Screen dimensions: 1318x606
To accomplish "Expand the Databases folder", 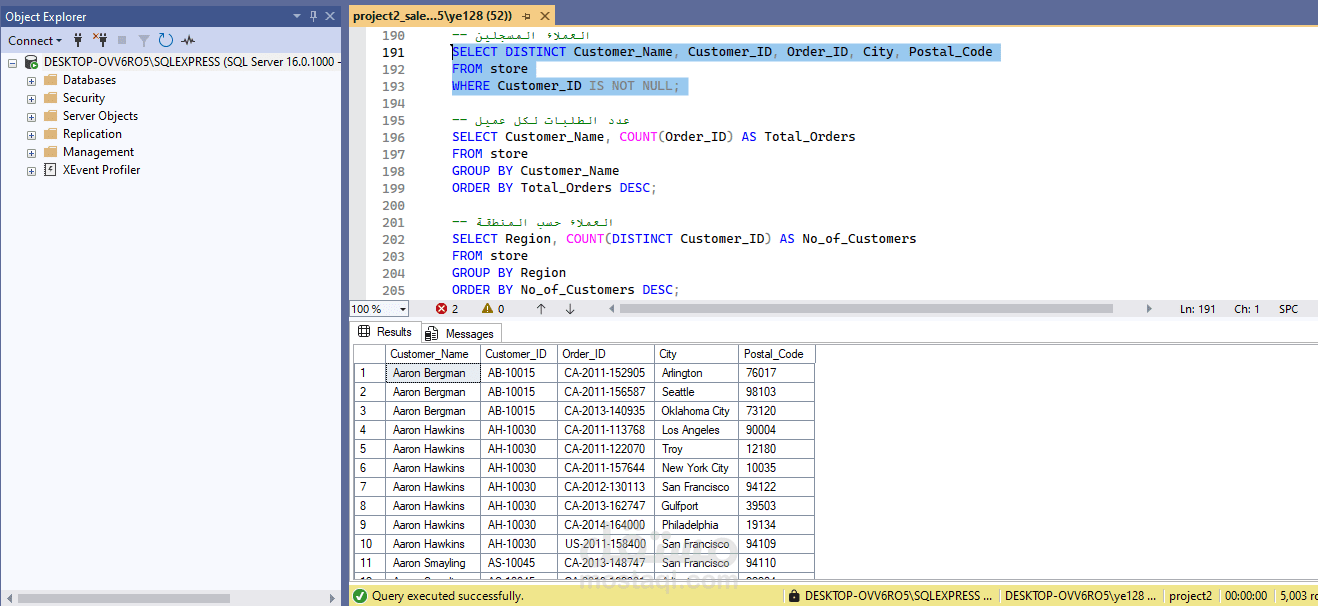I will click(x=31, y=80).
